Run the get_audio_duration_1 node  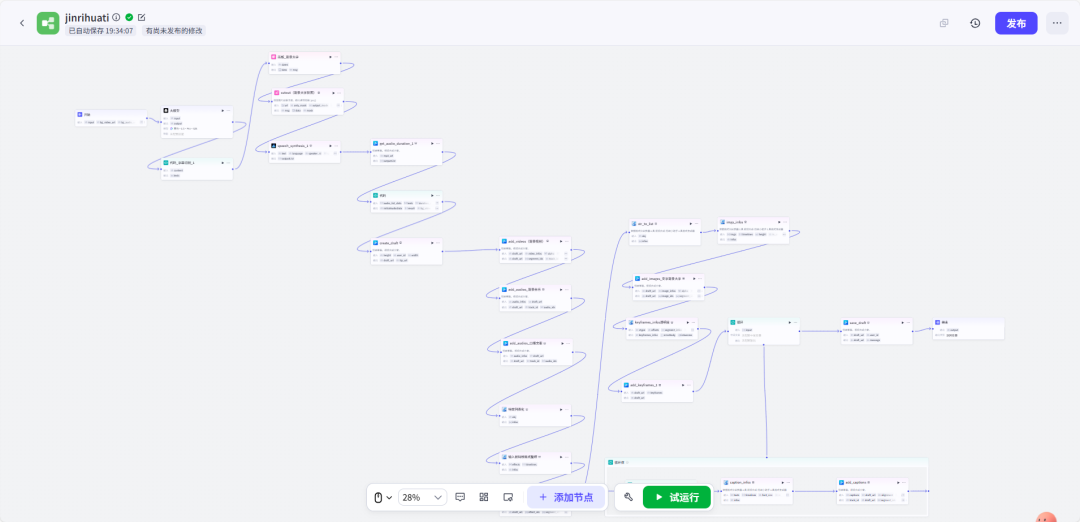click(432, 143)
